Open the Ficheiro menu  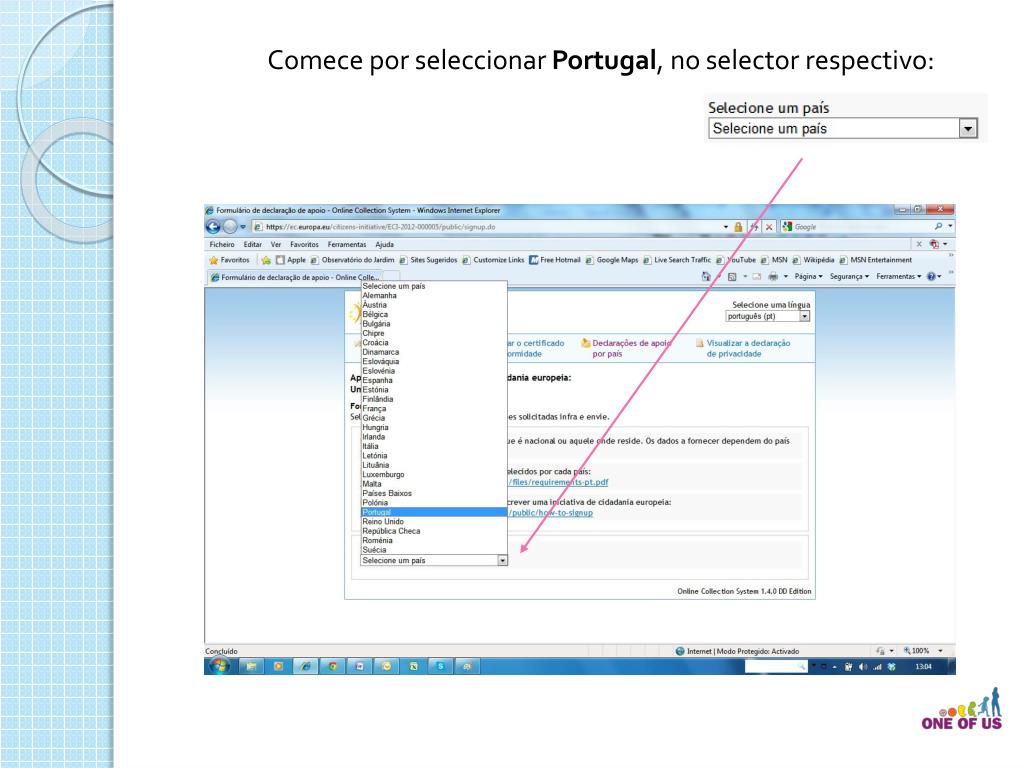[x=222, y=244]
